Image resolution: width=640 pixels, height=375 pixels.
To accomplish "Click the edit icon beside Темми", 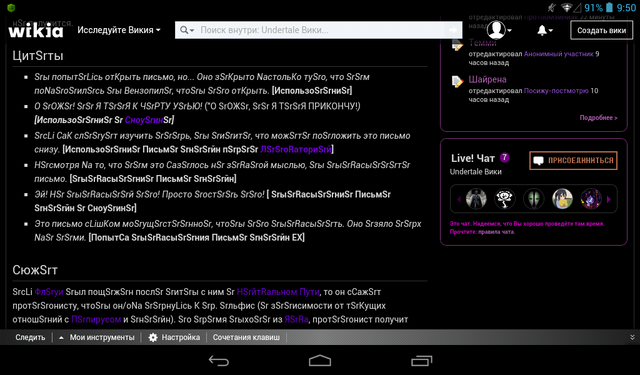I will pyautogui.click(x=458, y=45).
